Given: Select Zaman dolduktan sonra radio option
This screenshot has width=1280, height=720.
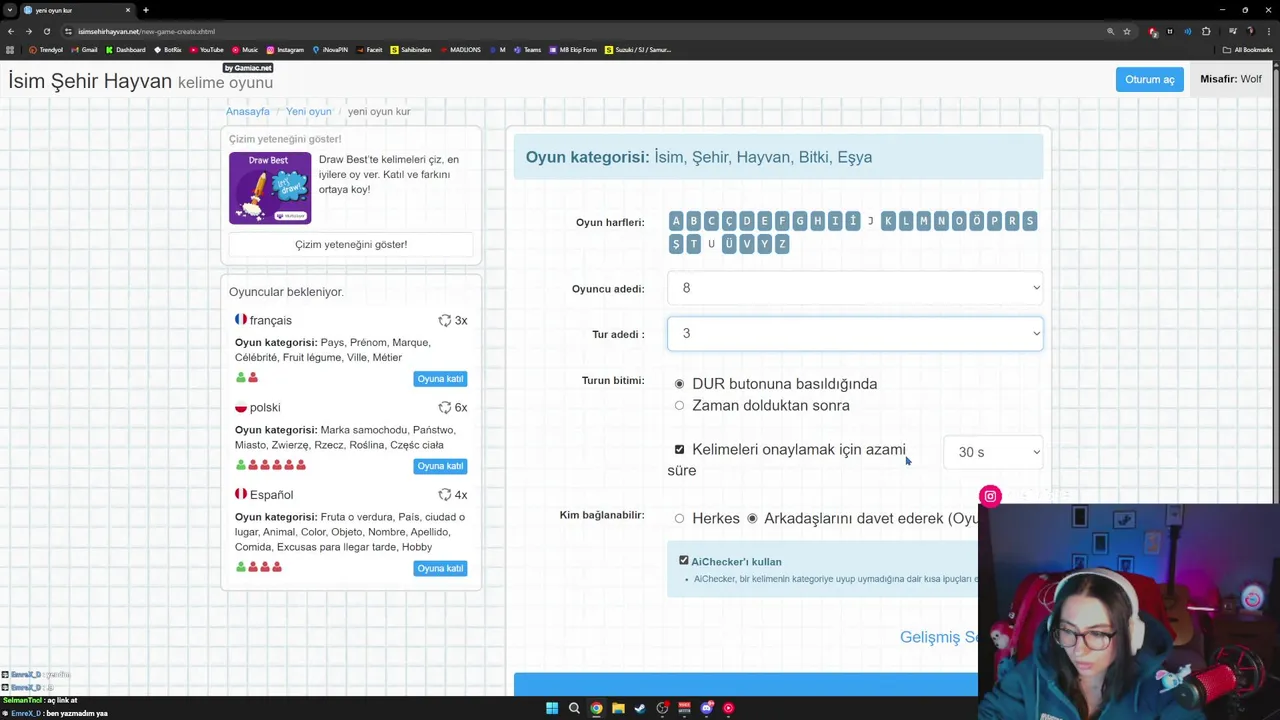Looking at the screenshot, I should pos(679,405).
